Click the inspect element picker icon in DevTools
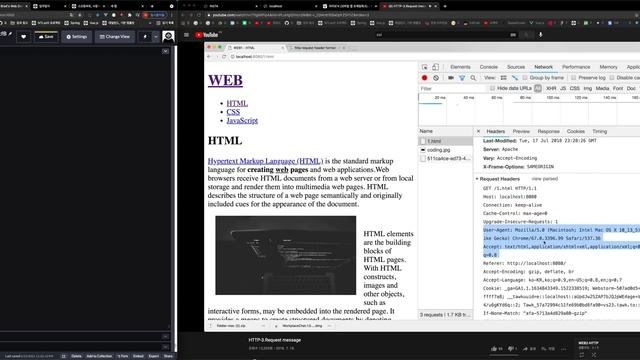Viewport: 640px width, 360px height. click(x=425, y=67)
